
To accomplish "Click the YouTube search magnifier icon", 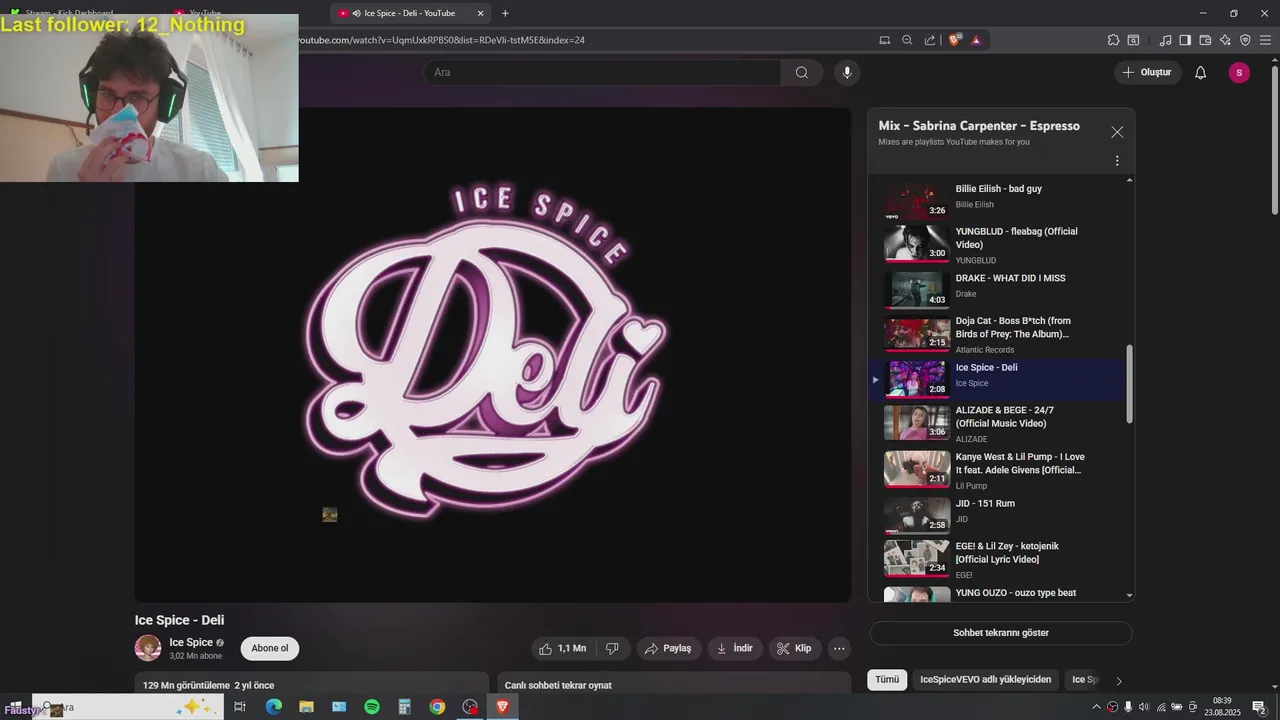I will point(802,72).
